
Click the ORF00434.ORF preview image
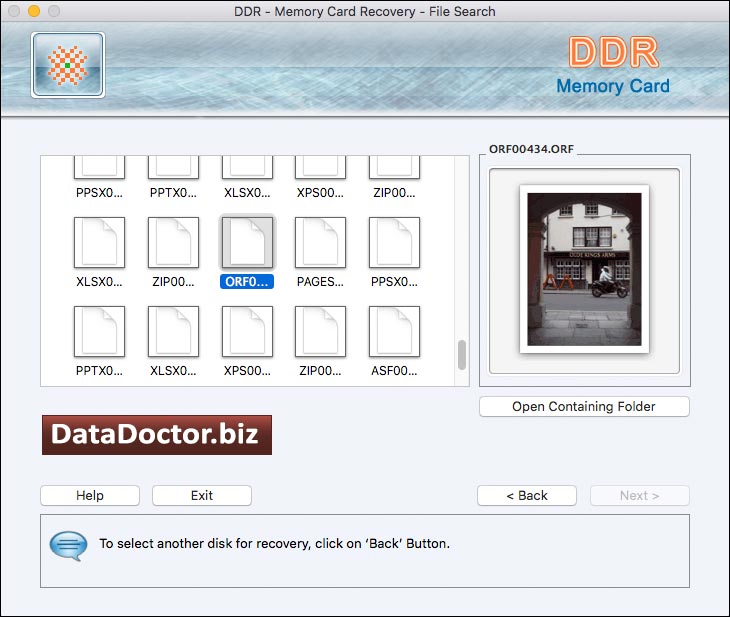(x=584, y=269)
